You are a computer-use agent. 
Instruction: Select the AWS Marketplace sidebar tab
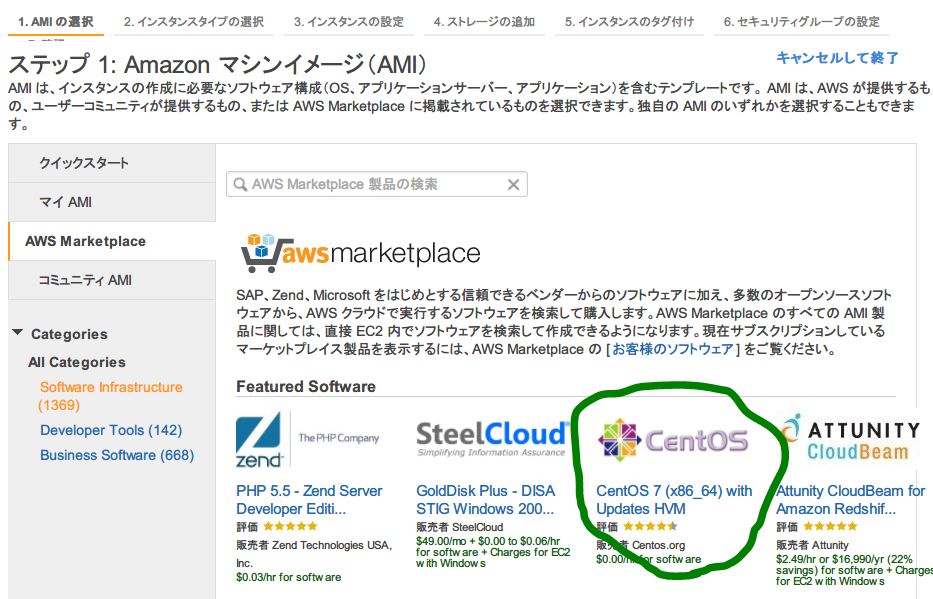coord(112,241)
